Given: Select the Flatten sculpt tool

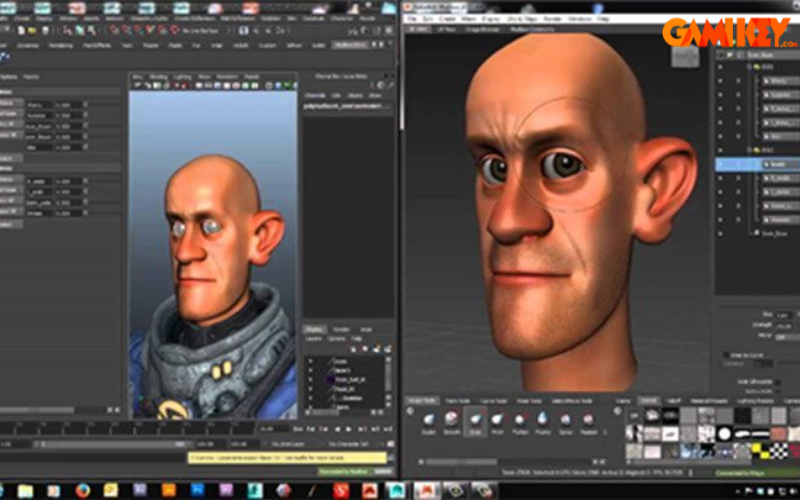Looking at the screenshot, I should [x=520, y=423].
